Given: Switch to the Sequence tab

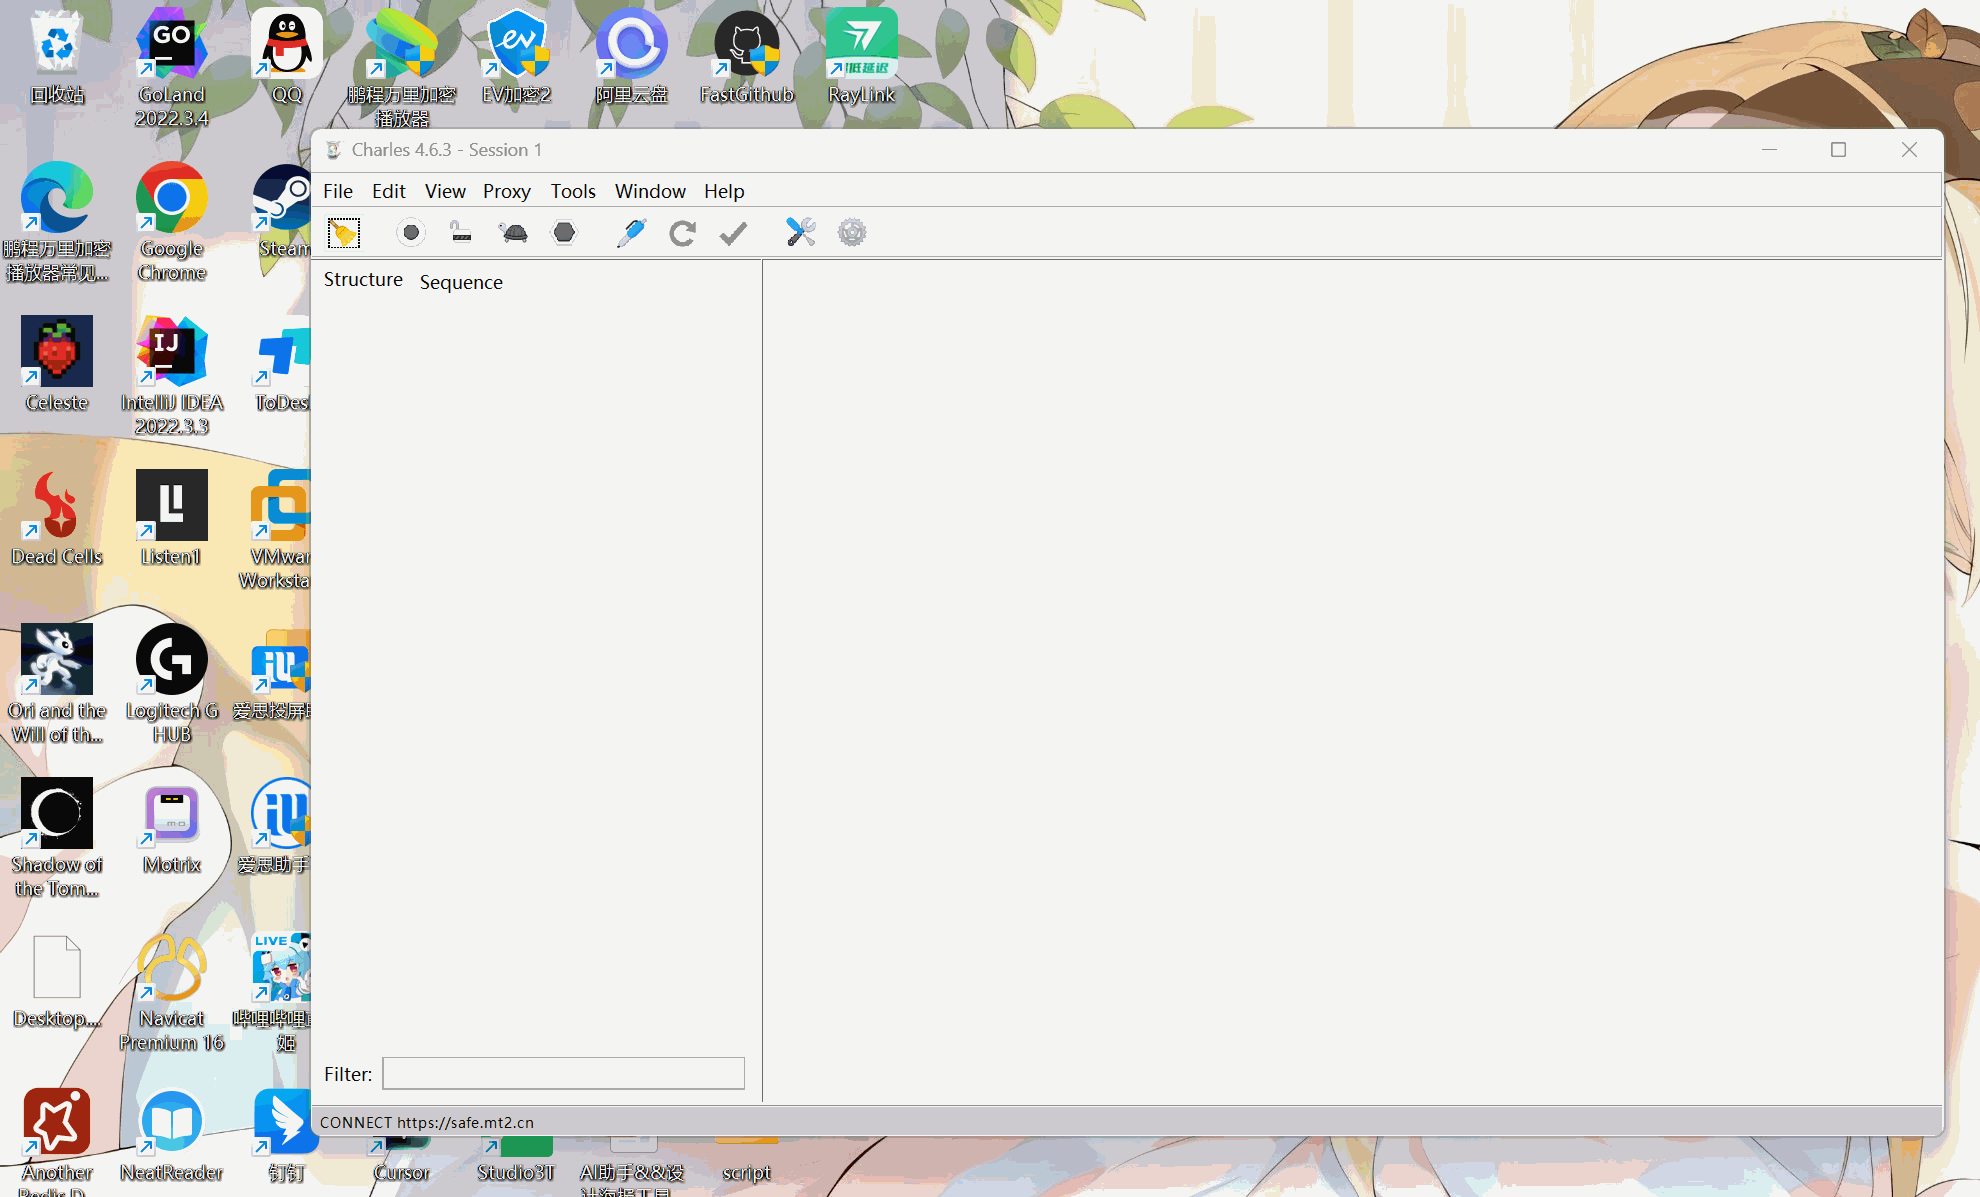Looking at the screenshot, I should [x=461, y=282].
